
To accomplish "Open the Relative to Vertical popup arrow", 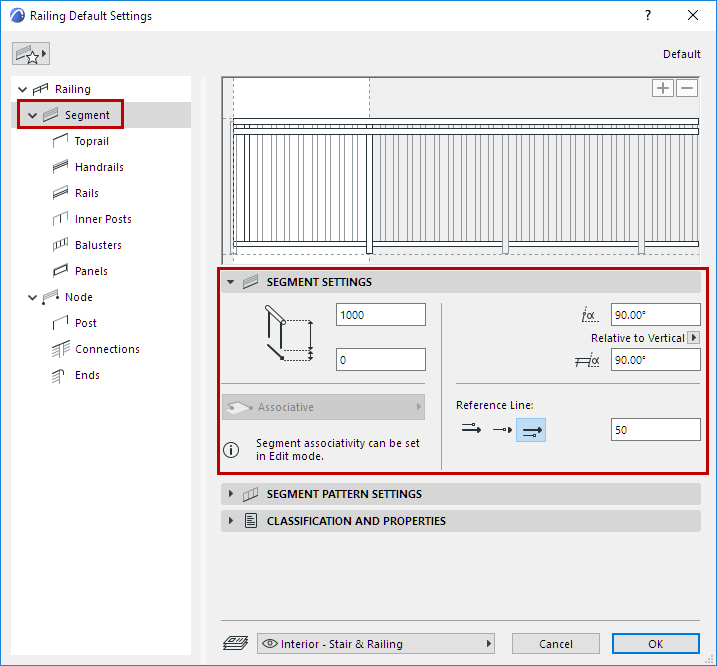I will tap(693, 338).
